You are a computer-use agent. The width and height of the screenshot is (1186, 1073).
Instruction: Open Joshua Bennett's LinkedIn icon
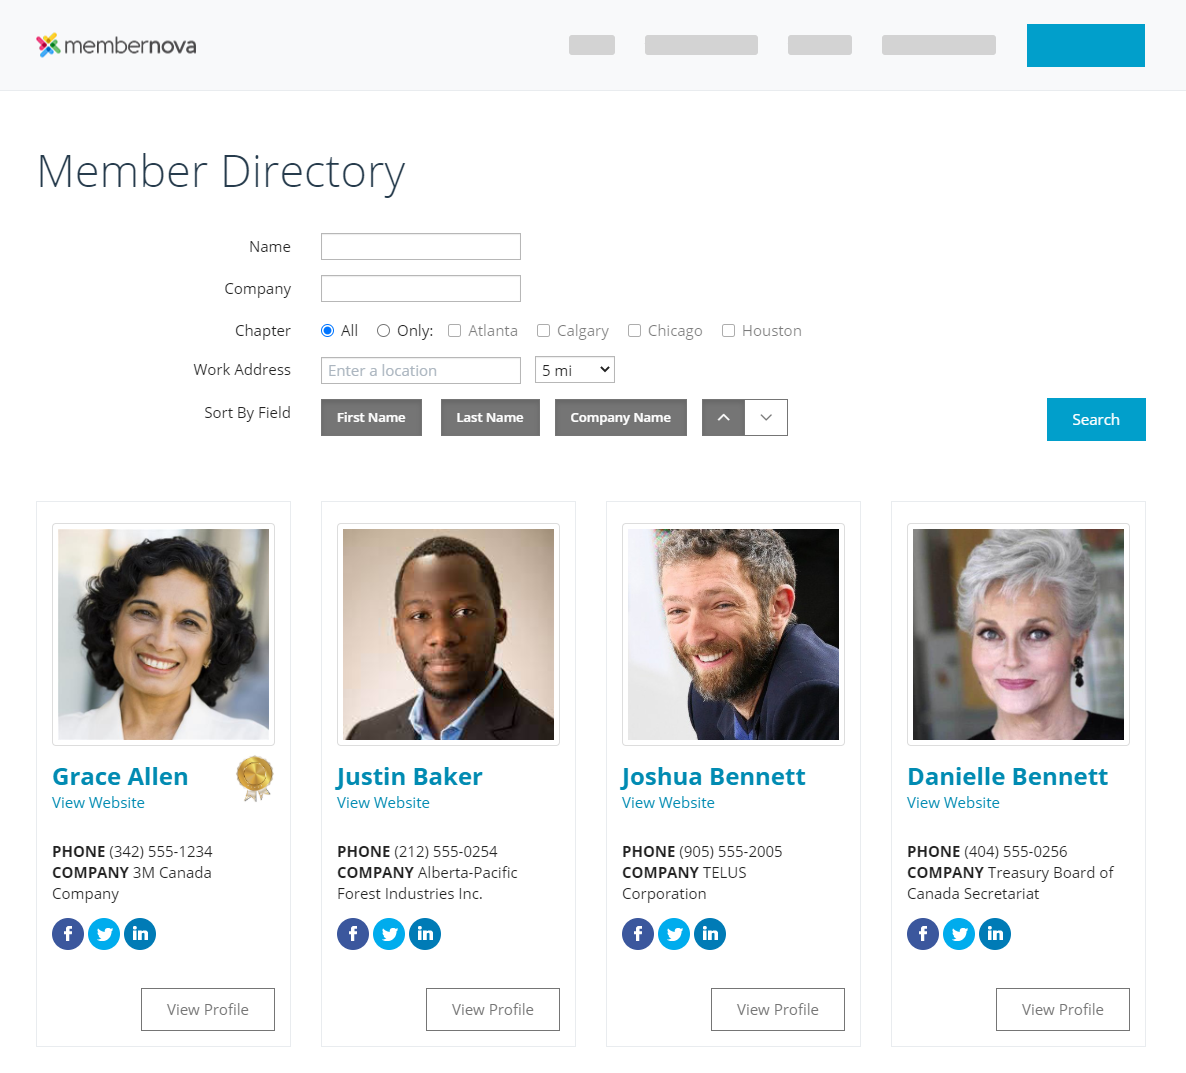pyautogui.click(x=710, y=934)
